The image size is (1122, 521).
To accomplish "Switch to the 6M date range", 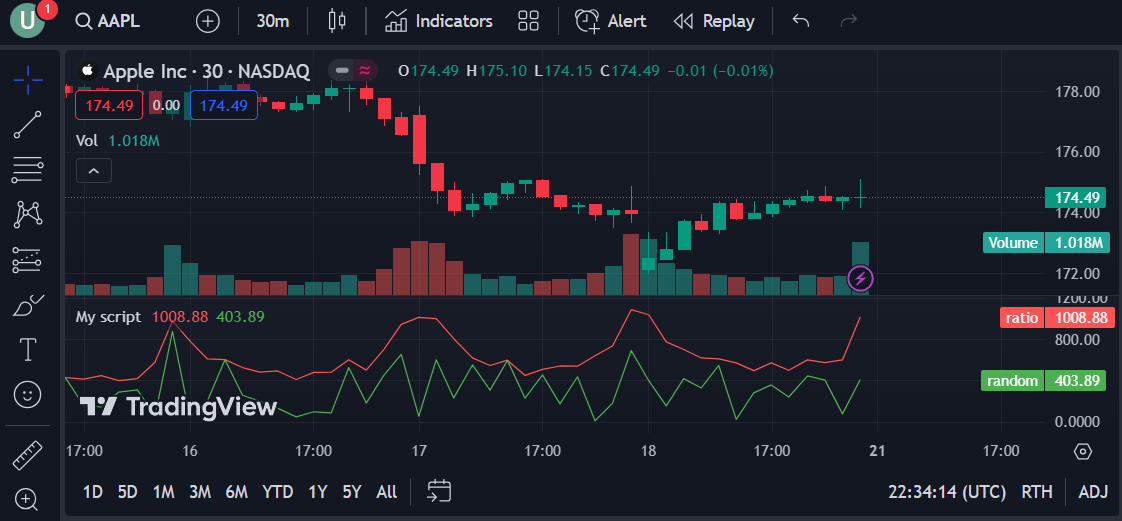I will (236, 492).
